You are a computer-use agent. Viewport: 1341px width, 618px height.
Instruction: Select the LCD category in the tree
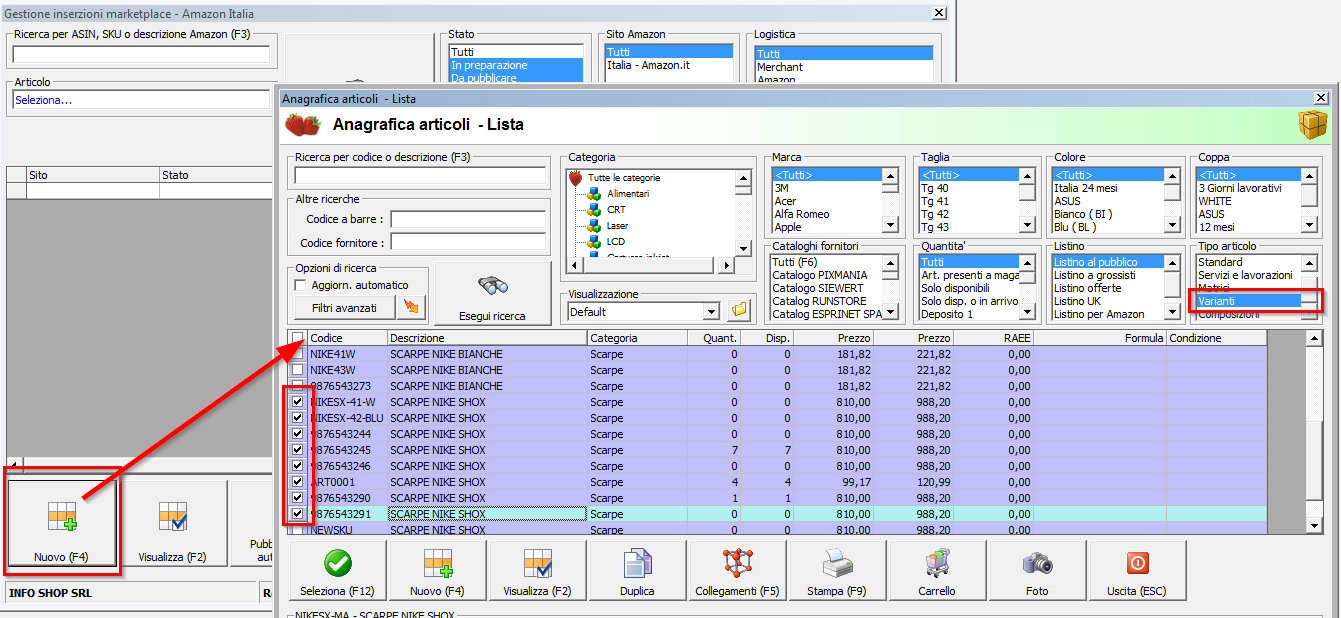point(616,242)
